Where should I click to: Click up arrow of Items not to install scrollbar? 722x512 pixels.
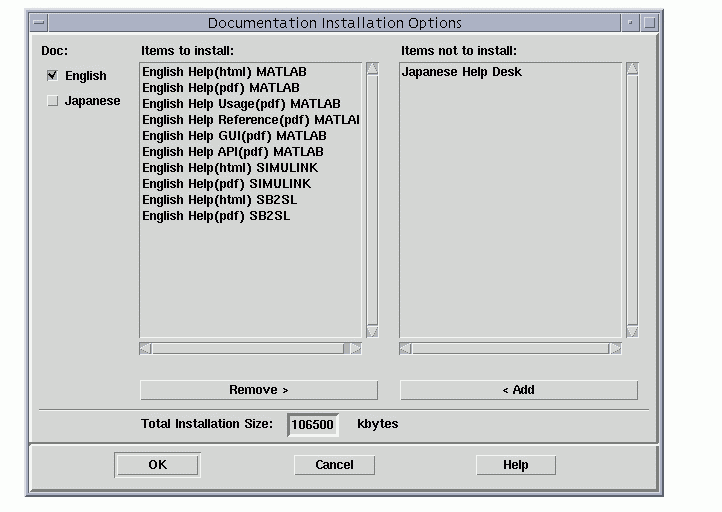coord(632,69)
